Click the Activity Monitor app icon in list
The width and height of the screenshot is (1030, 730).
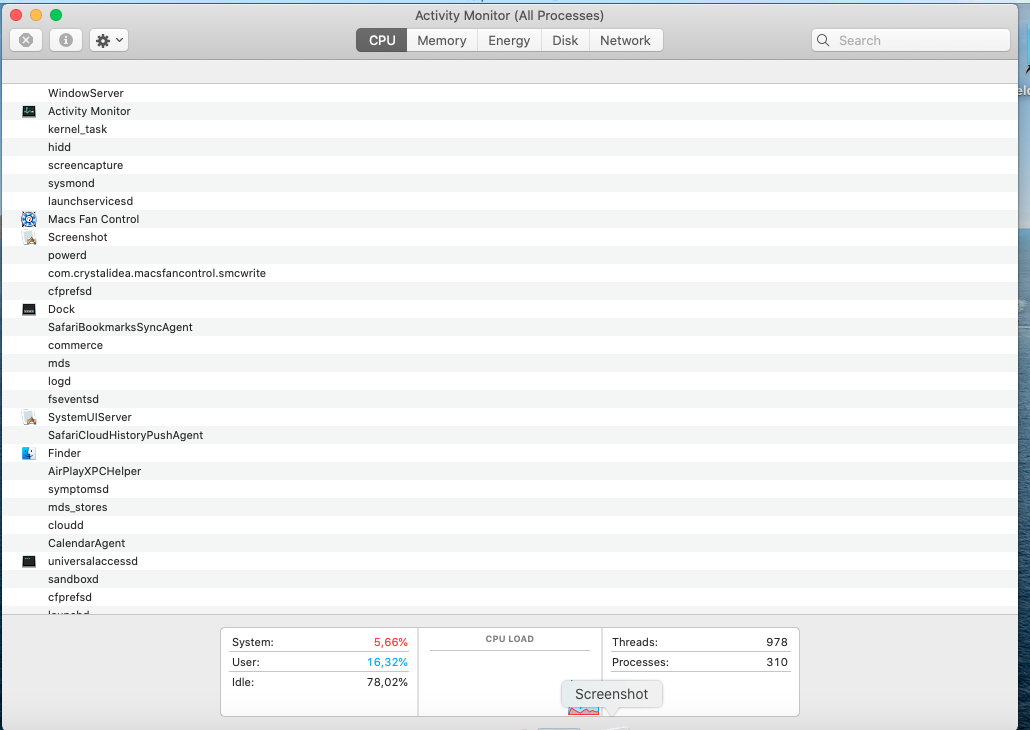click(x=29, y=111)
